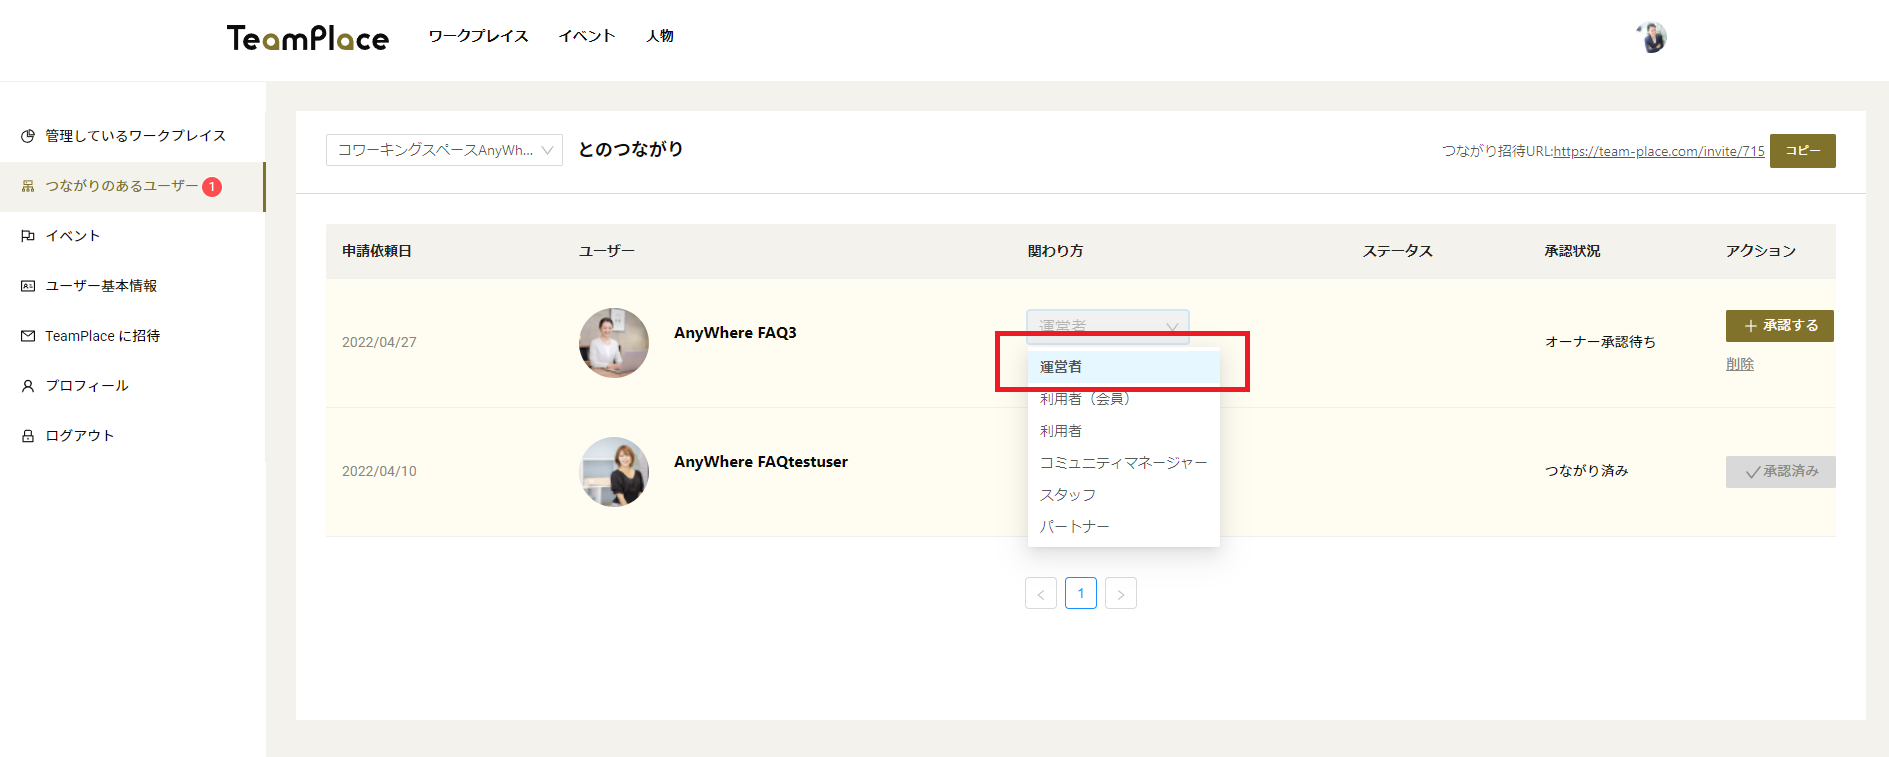
Task: Open ユーザー基本情報 in sidebar
Action: (100, 286)
